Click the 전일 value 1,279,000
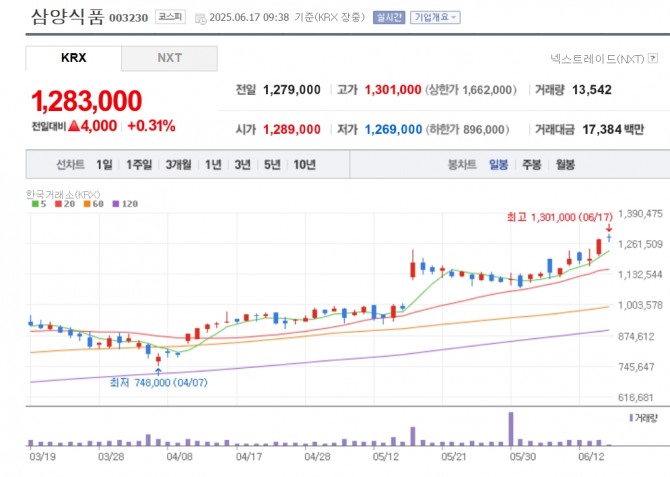This screenshot has width=670, height=477. 292,90
